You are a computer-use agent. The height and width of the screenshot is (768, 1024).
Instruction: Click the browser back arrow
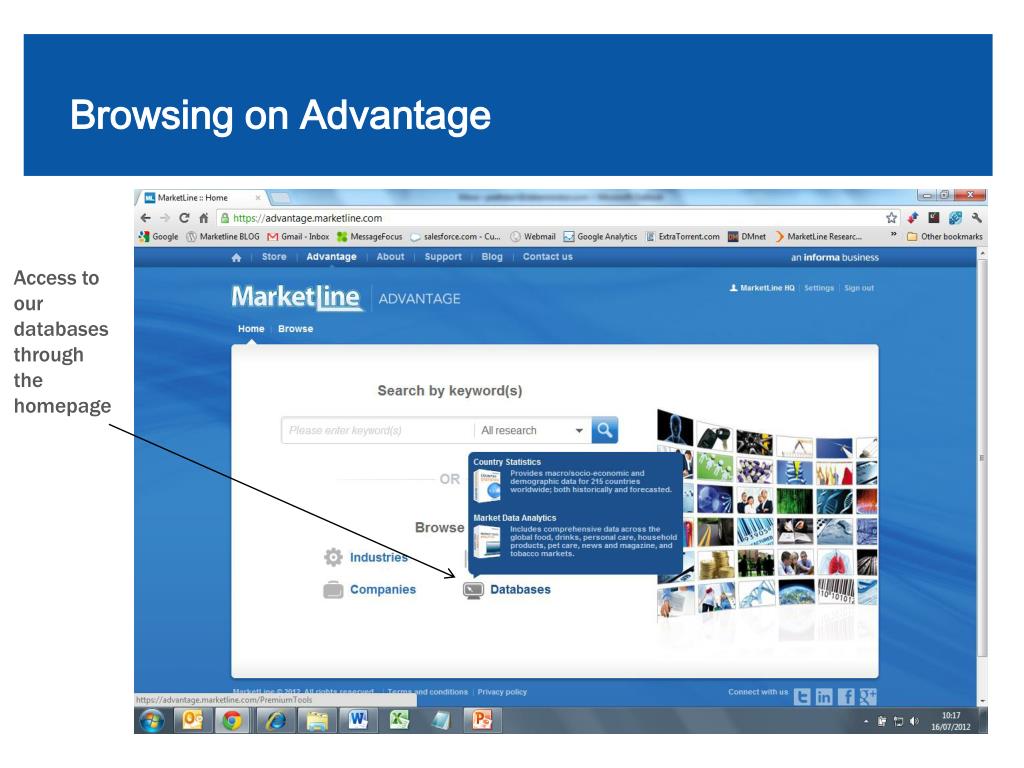[x=146, y=218]
